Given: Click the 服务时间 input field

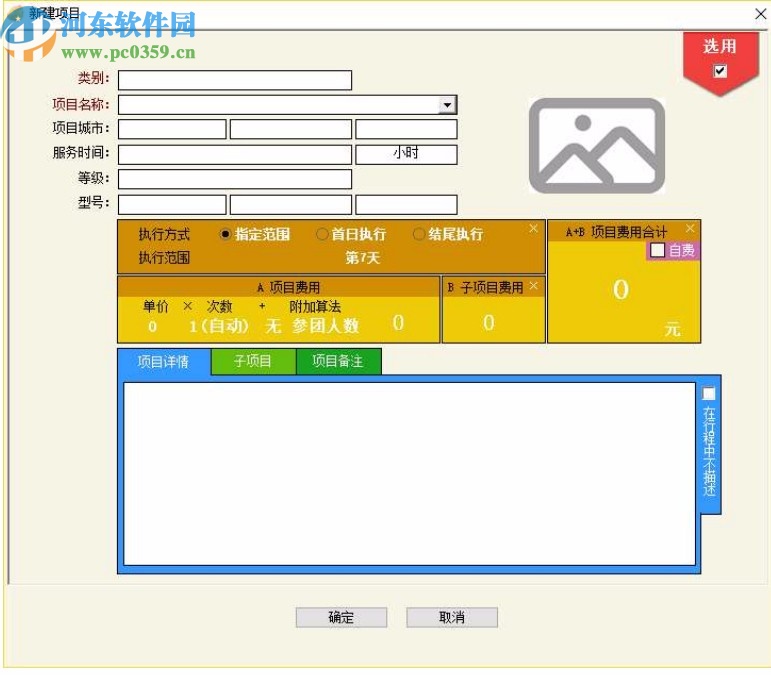Looking at the screenshot, I should tap(235, 154).
